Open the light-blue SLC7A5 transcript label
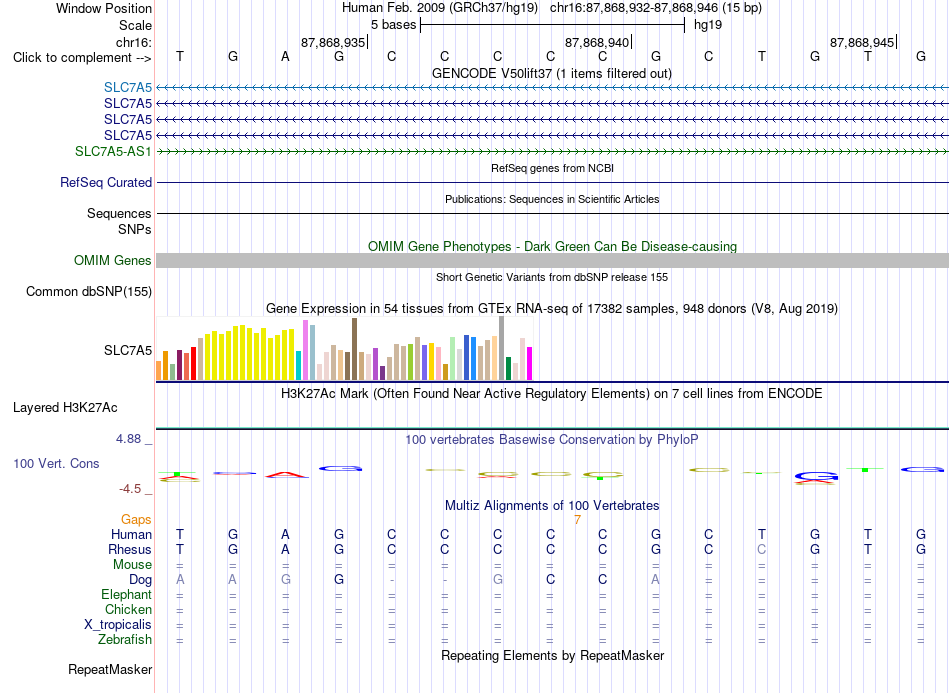Image resolution: width=950 pixels, height=693 pixels. (x=128, y=88)
